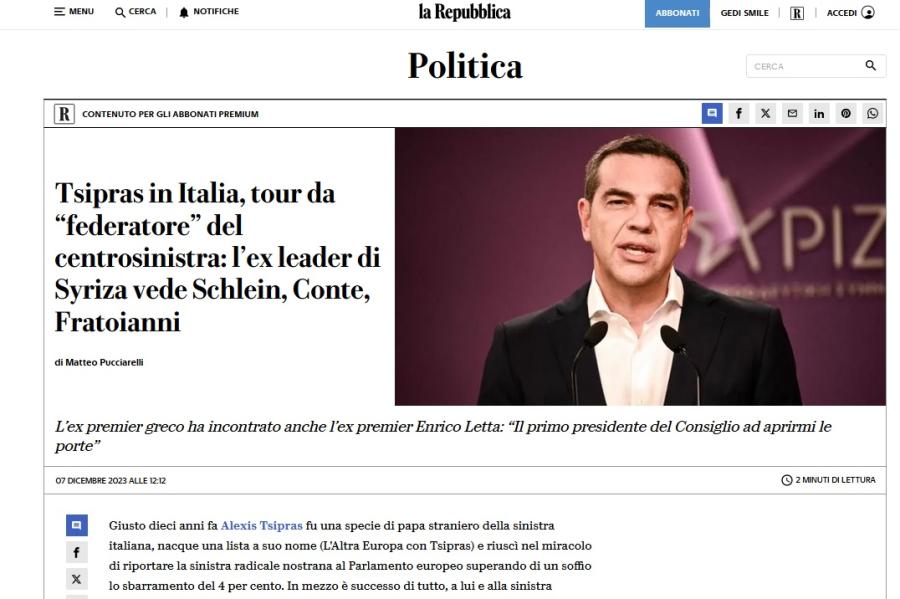Open the hamburger MENU icon
The height and width of the screenshot is (599, 900).
point(59,11)
